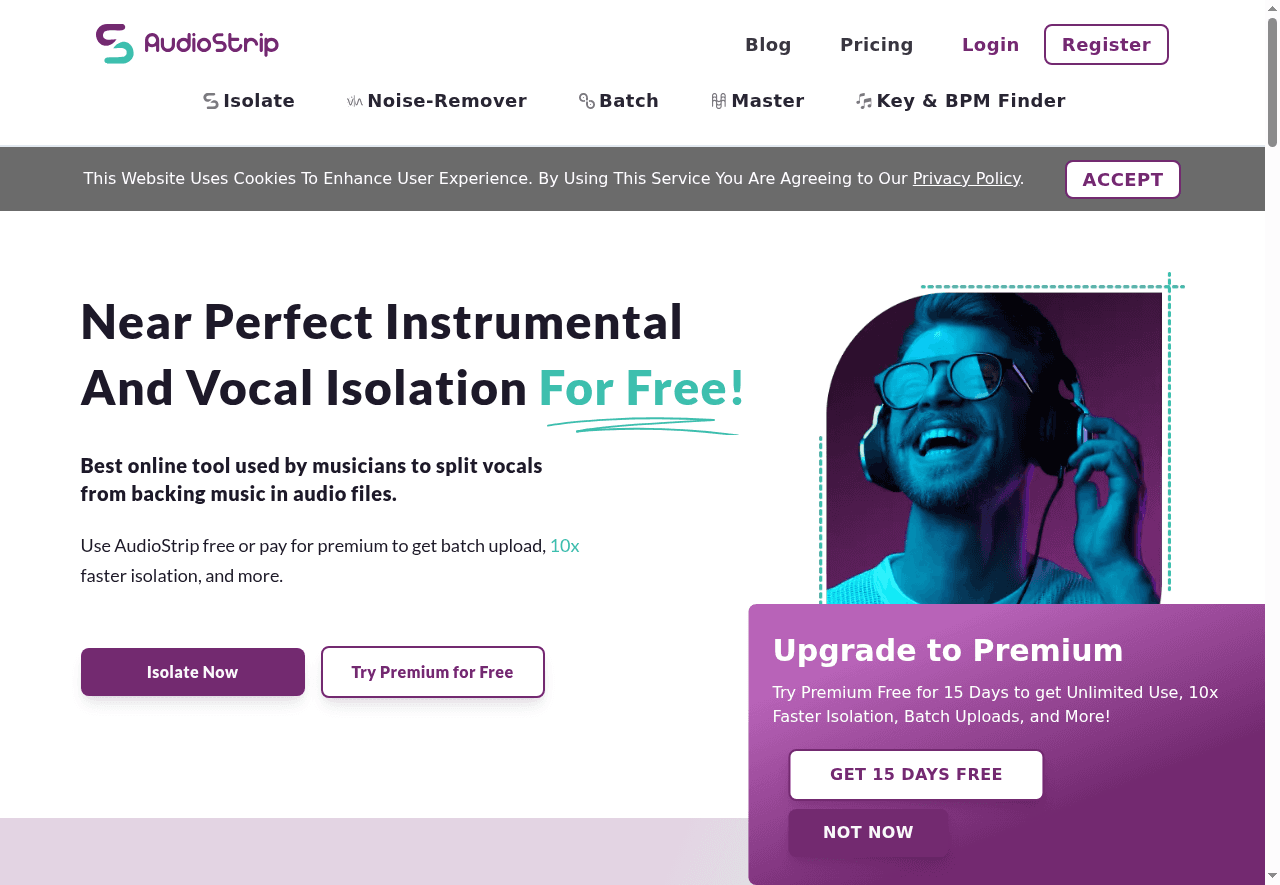Click the Noise-Remover waveform icon

(x=354, y=101)
